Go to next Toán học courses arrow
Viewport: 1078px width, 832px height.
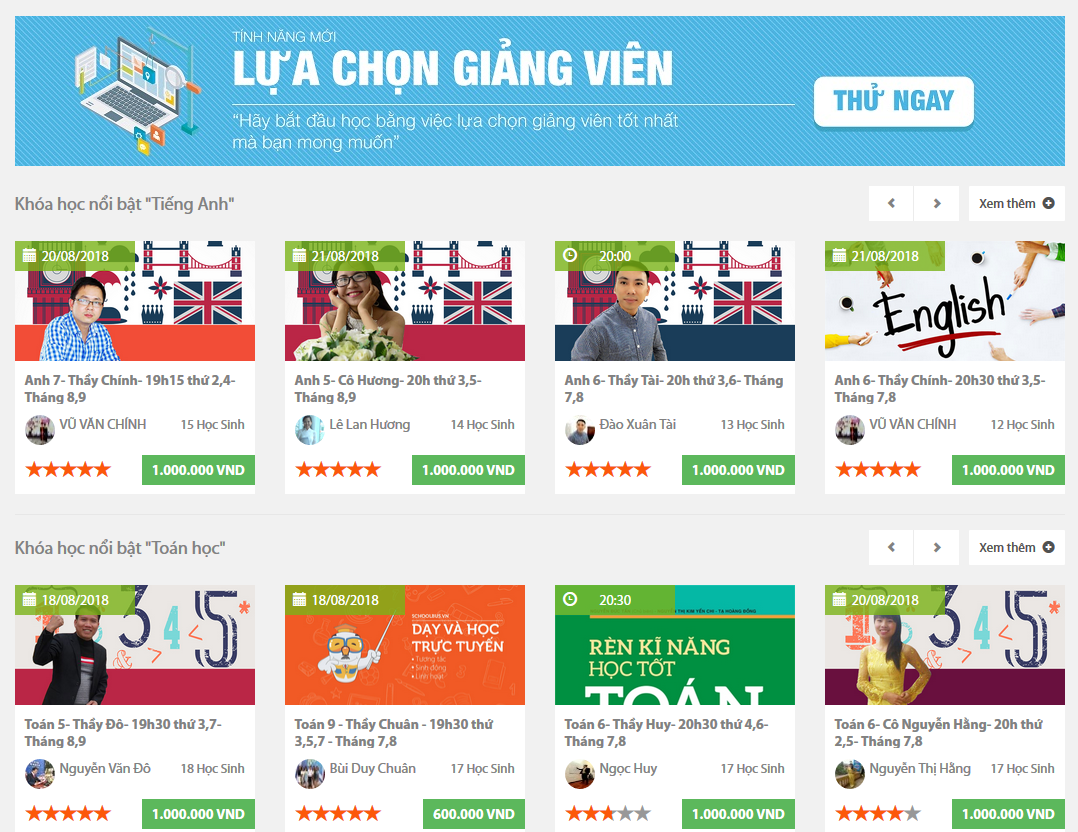936,547
